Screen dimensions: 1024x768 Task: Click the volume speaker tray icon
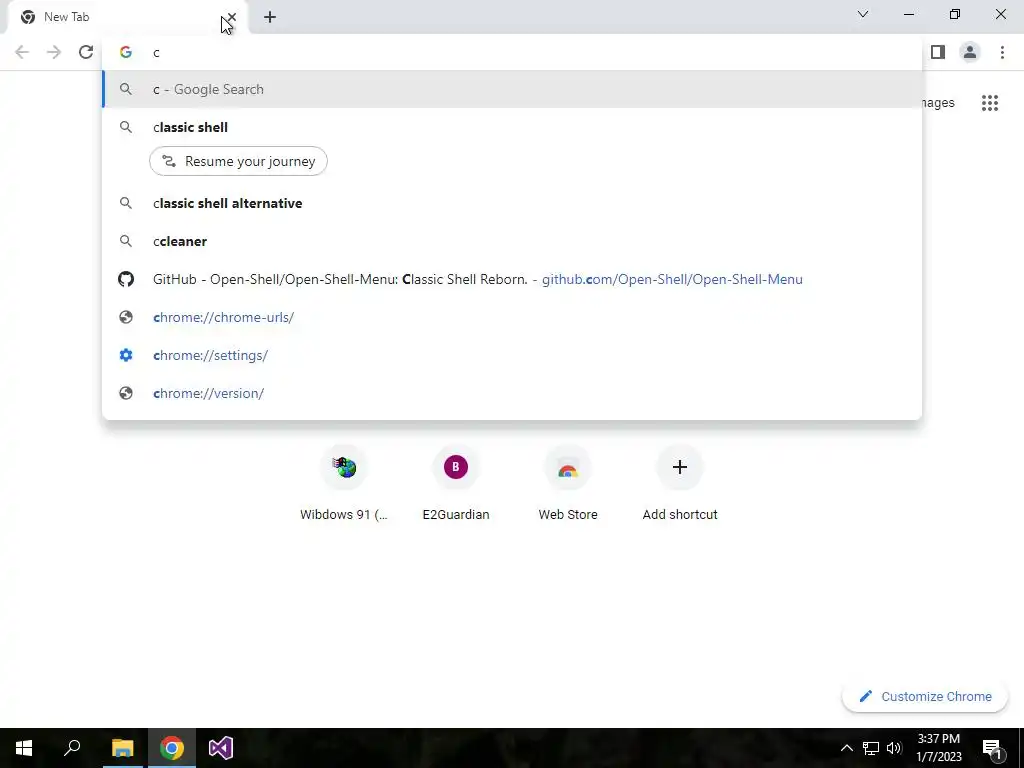coord(894,748)
